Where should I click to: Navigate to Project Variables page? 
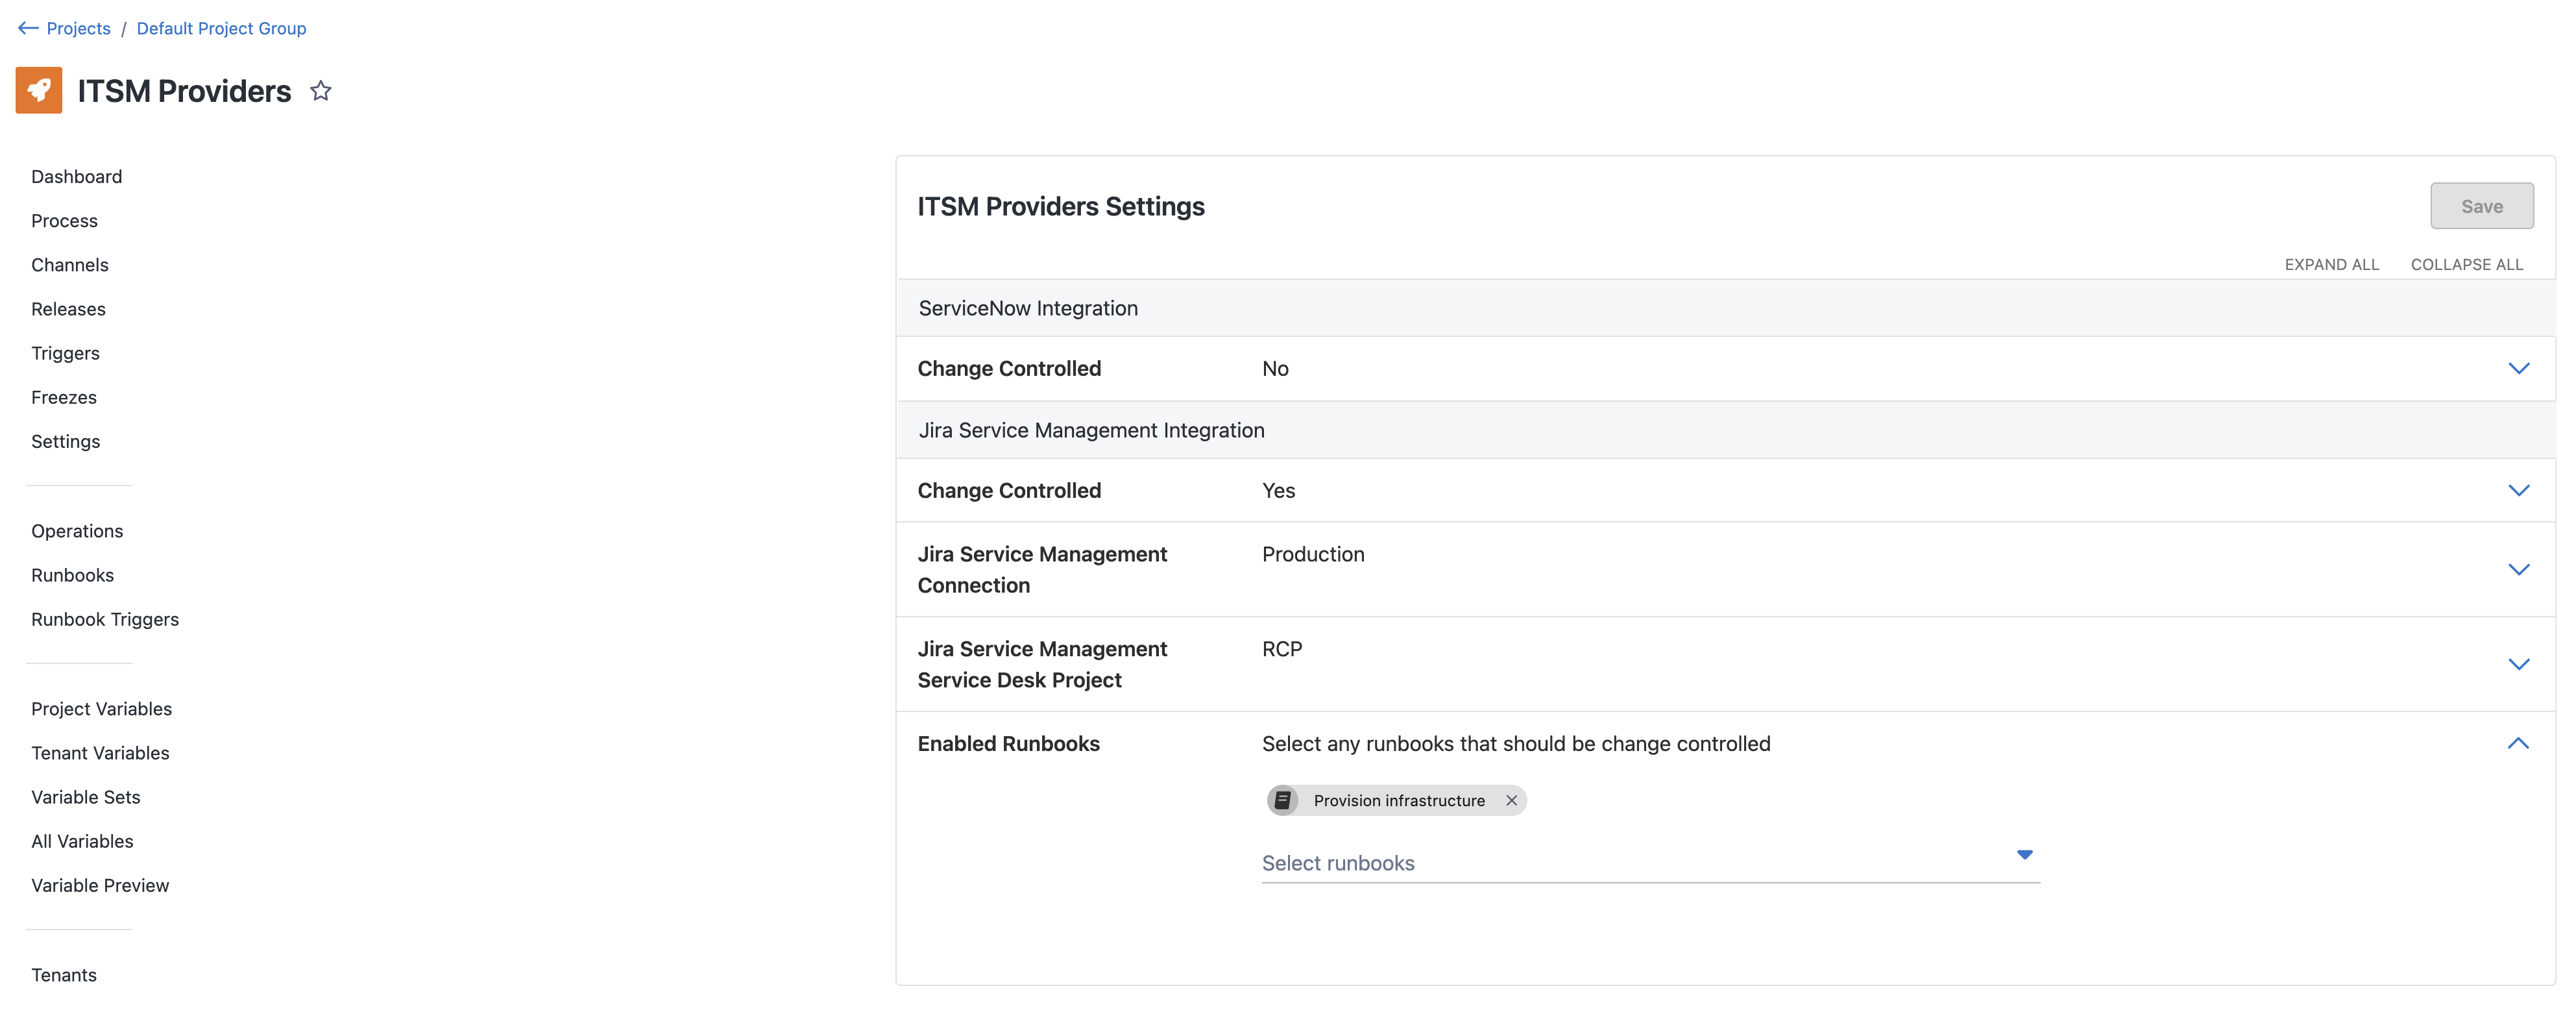(x=101, y=709)
